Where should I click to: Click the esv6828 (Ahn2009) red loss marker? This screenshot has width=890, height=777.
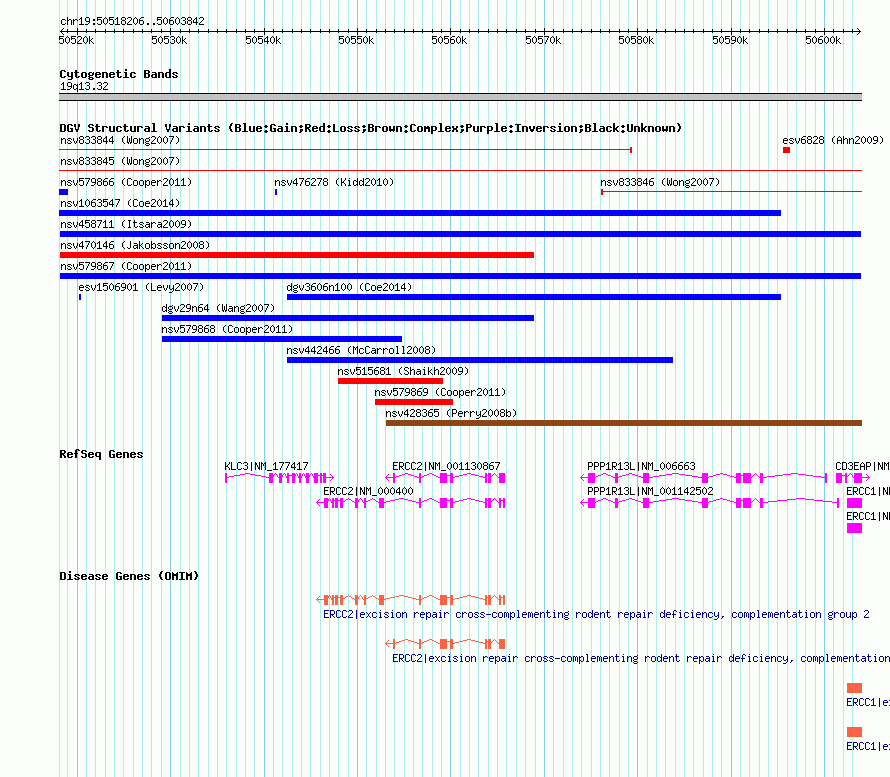click(x=786, y=150)
